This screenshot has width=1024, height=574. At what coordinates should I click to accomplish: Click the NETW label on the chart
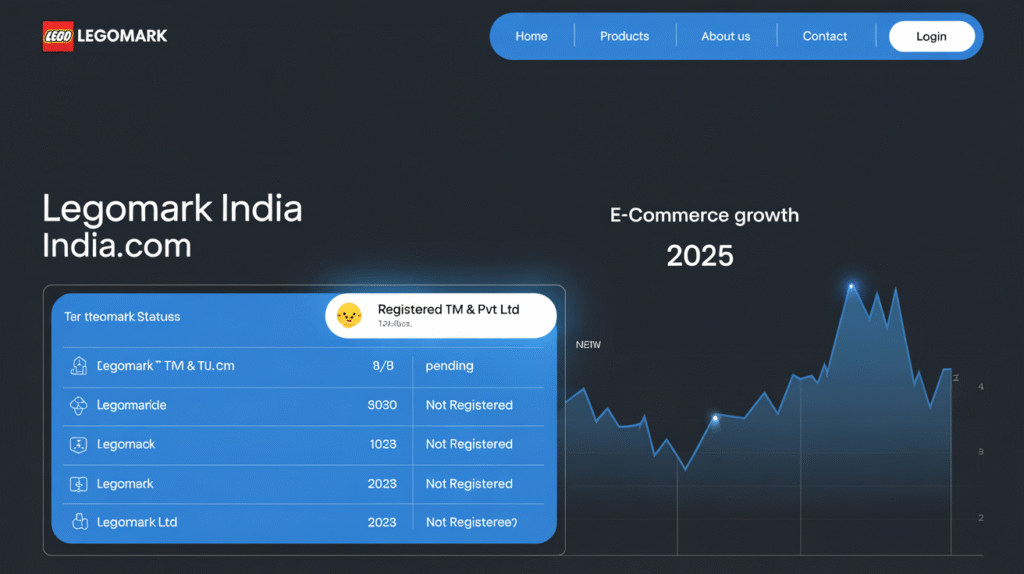(588, 345)
